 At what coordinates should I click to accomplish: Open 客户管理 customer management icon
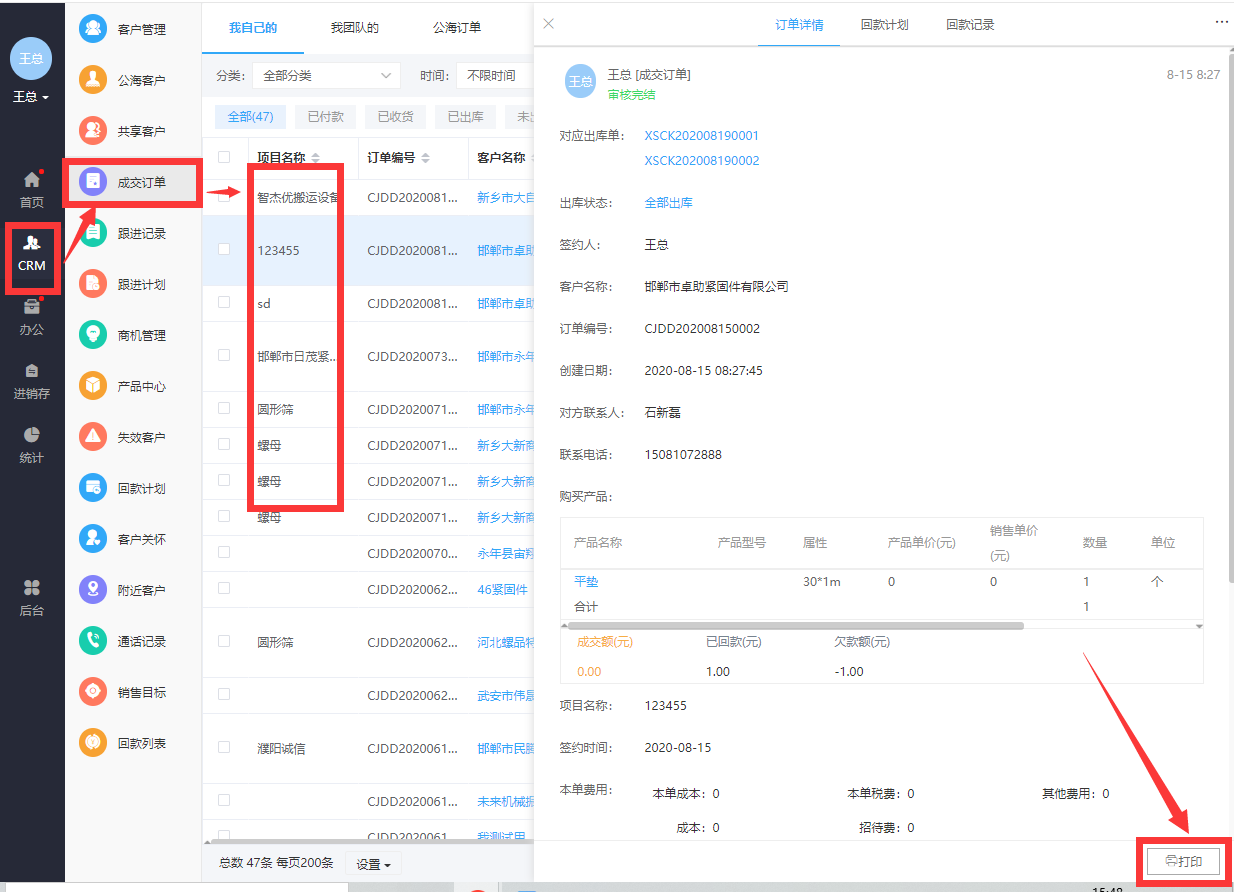point(93,29)
